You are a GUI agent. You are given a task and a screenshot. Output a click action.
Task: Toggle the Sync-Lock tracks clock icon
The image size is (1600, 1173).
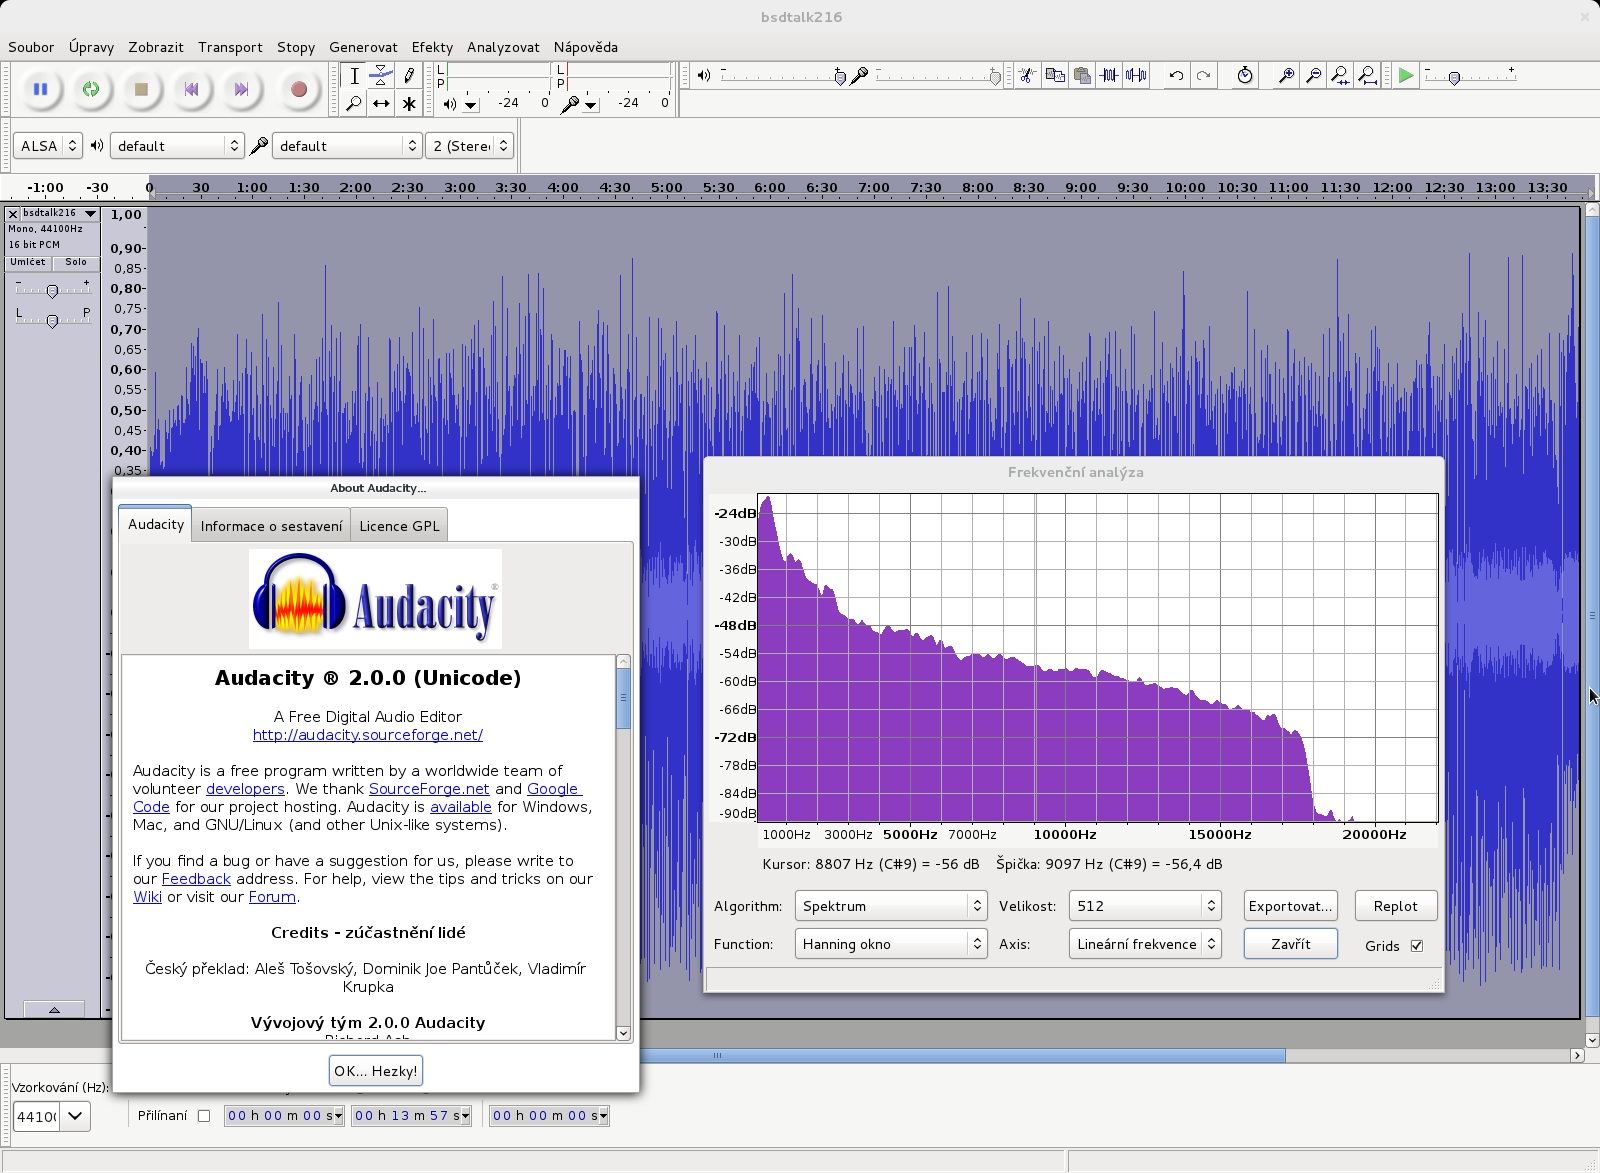click(x=1245, y=75)
